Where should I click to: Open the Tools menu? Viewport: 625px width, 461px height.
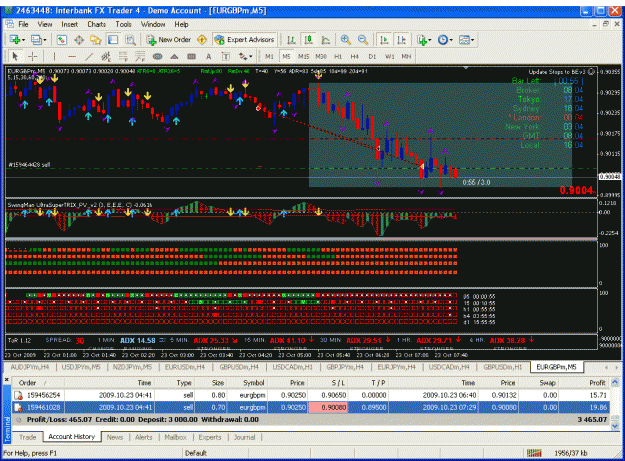[x=123, y=24]
